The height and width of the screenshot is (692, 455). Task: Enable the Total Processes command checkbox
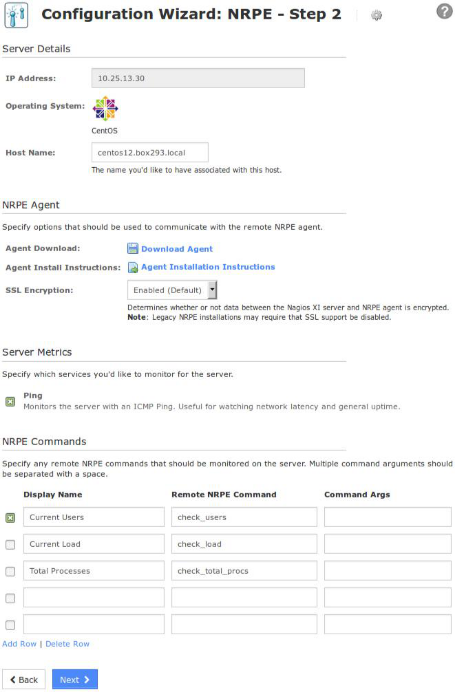pyautogui.click(x=10, y=572)
